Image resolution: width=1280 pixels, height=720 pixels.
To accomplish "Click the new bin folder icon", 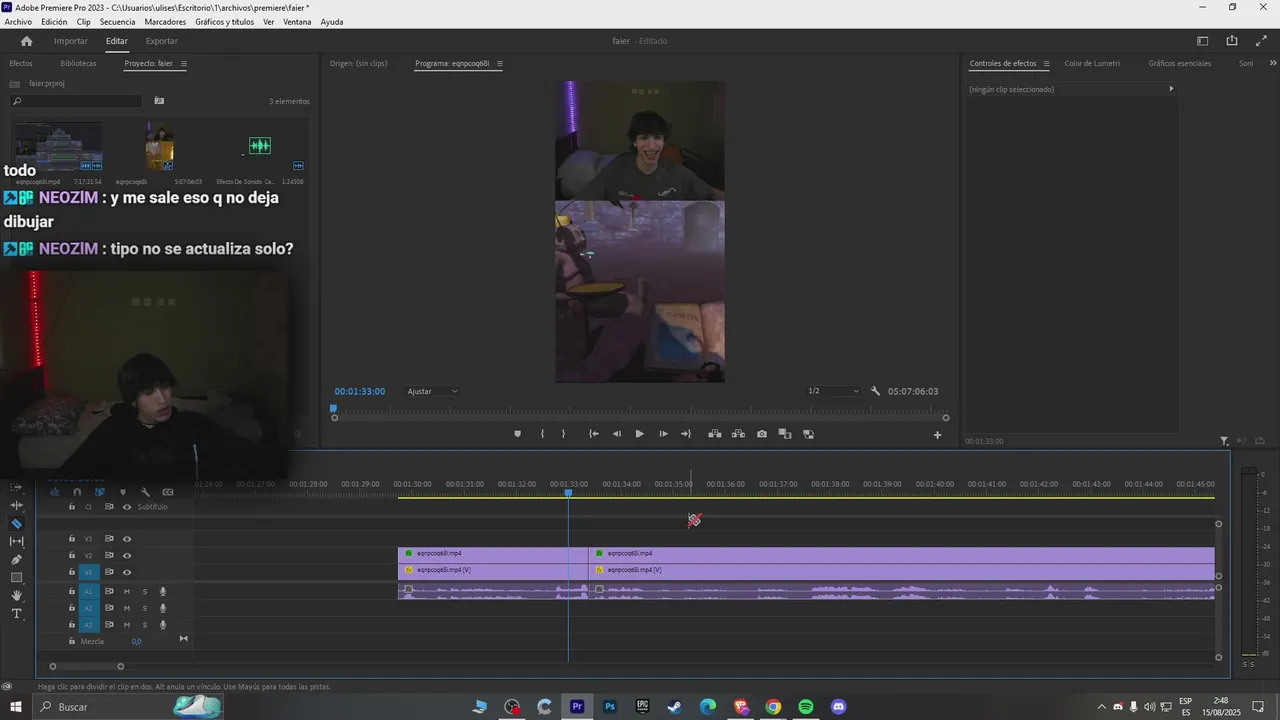I will 159,101.
